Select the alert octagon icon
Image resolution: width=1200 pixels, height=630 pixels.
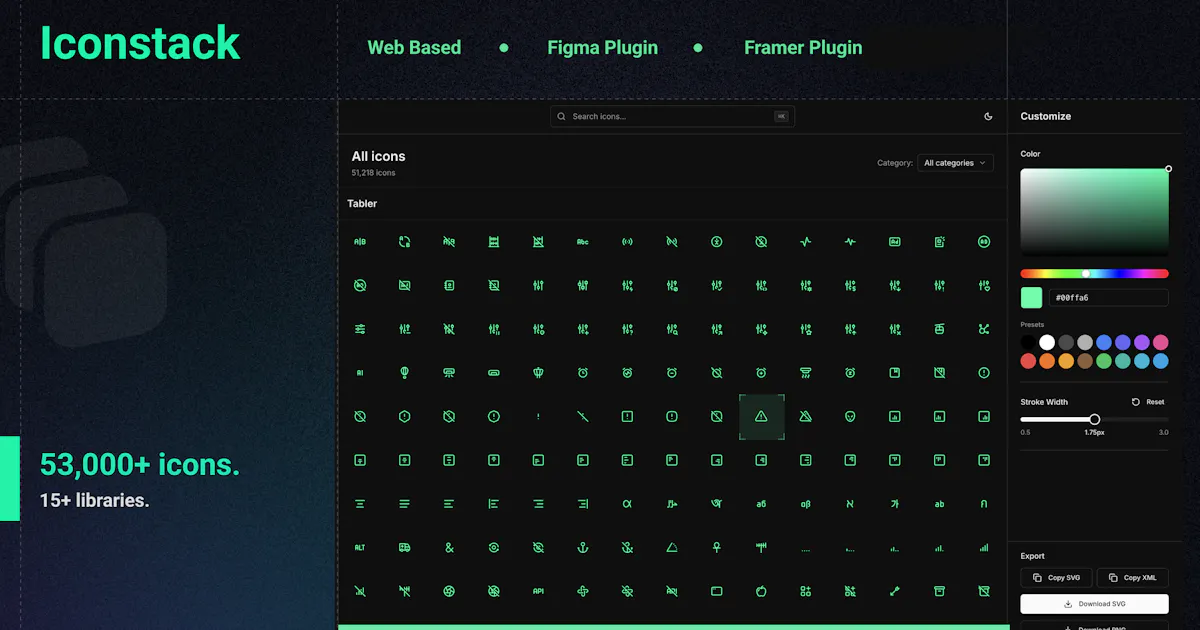(x=493, y=417)
